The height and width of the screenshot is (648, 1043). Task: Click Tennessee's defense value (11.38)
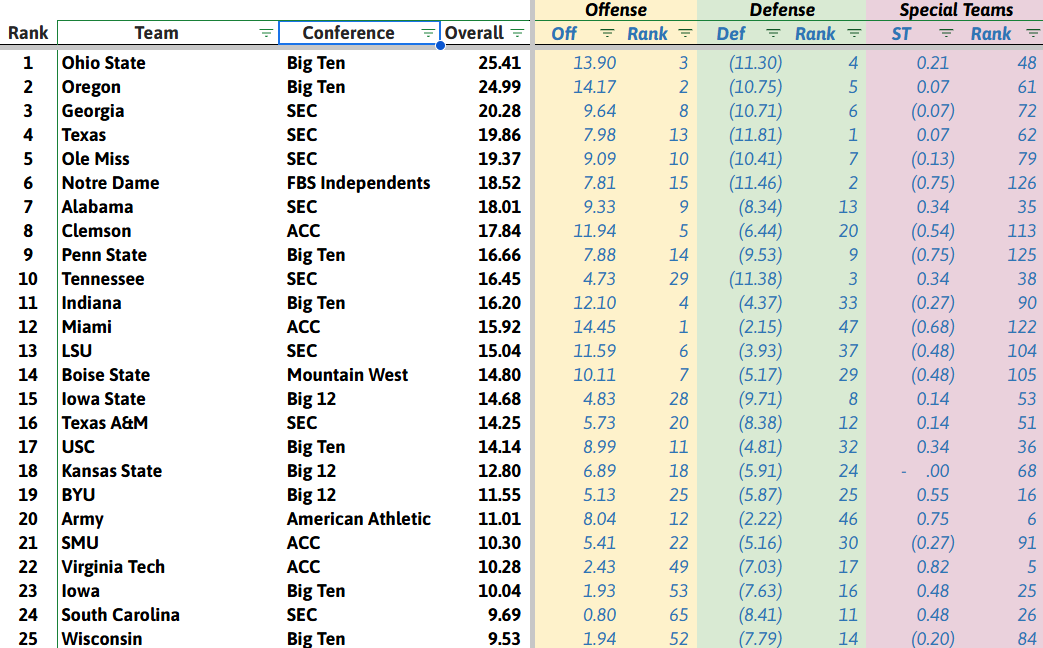point(755,279)
